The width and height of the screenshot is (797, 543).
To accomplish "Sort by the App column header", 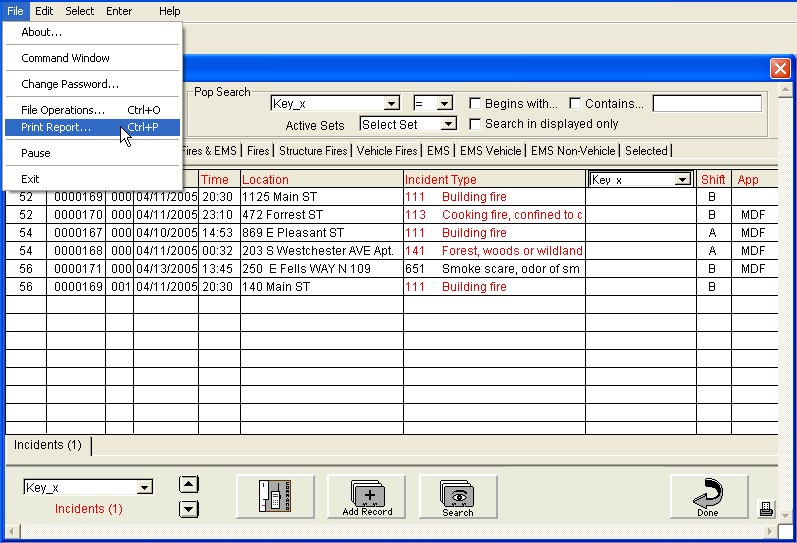I will 754,179.
